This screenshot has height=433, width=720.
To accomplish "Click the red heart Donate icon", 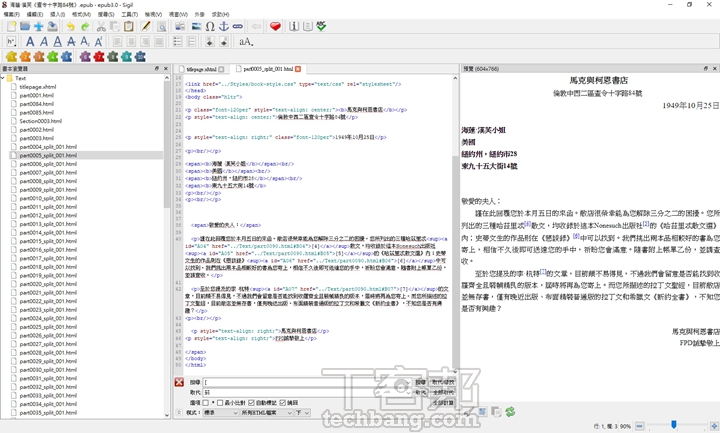I will 275,27.
